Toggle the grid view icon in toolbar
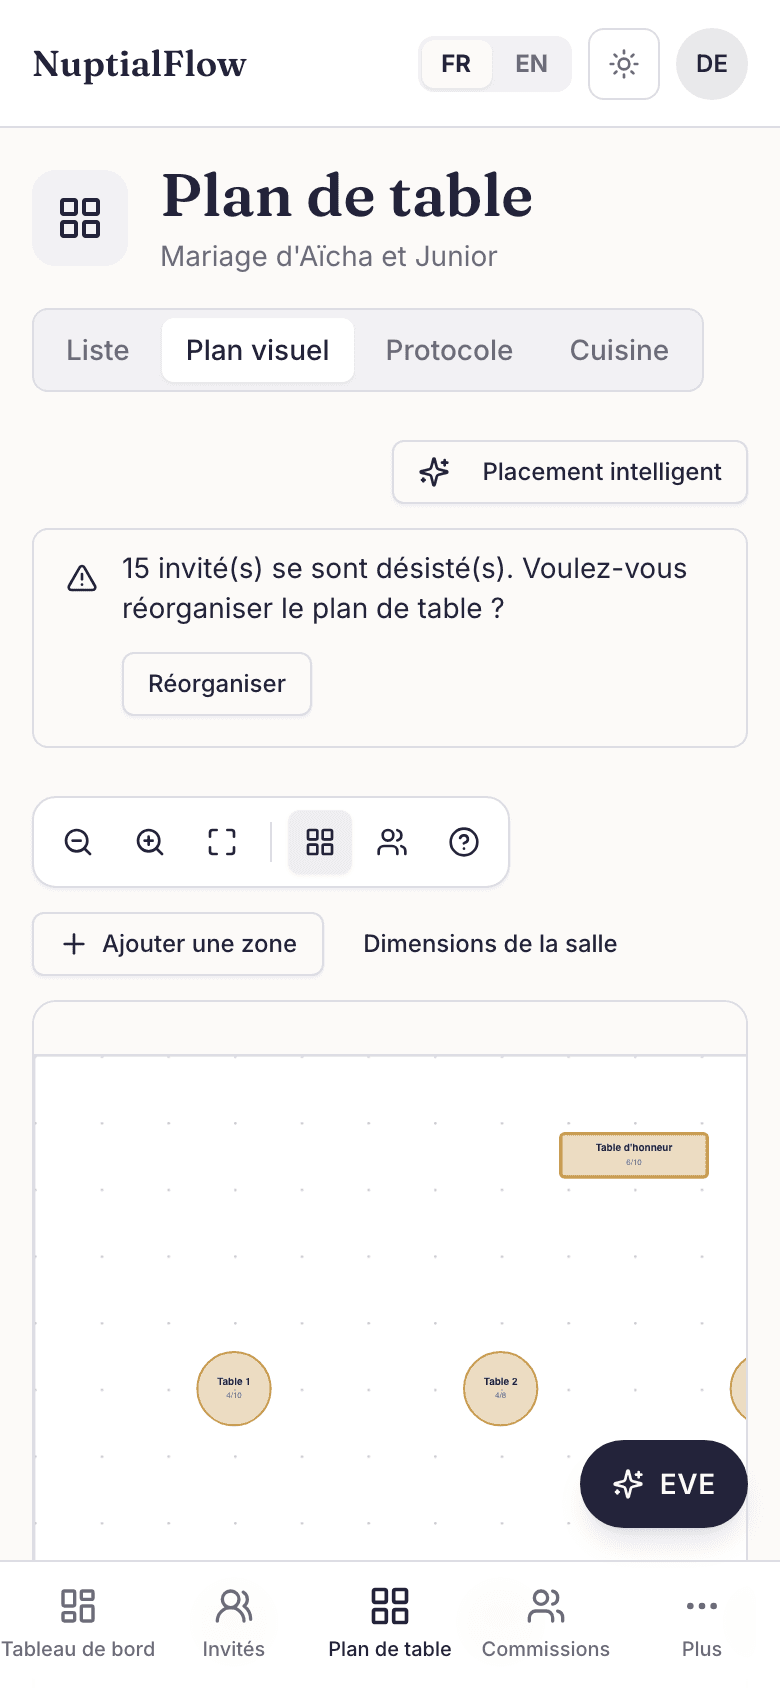 click(320, 842)
